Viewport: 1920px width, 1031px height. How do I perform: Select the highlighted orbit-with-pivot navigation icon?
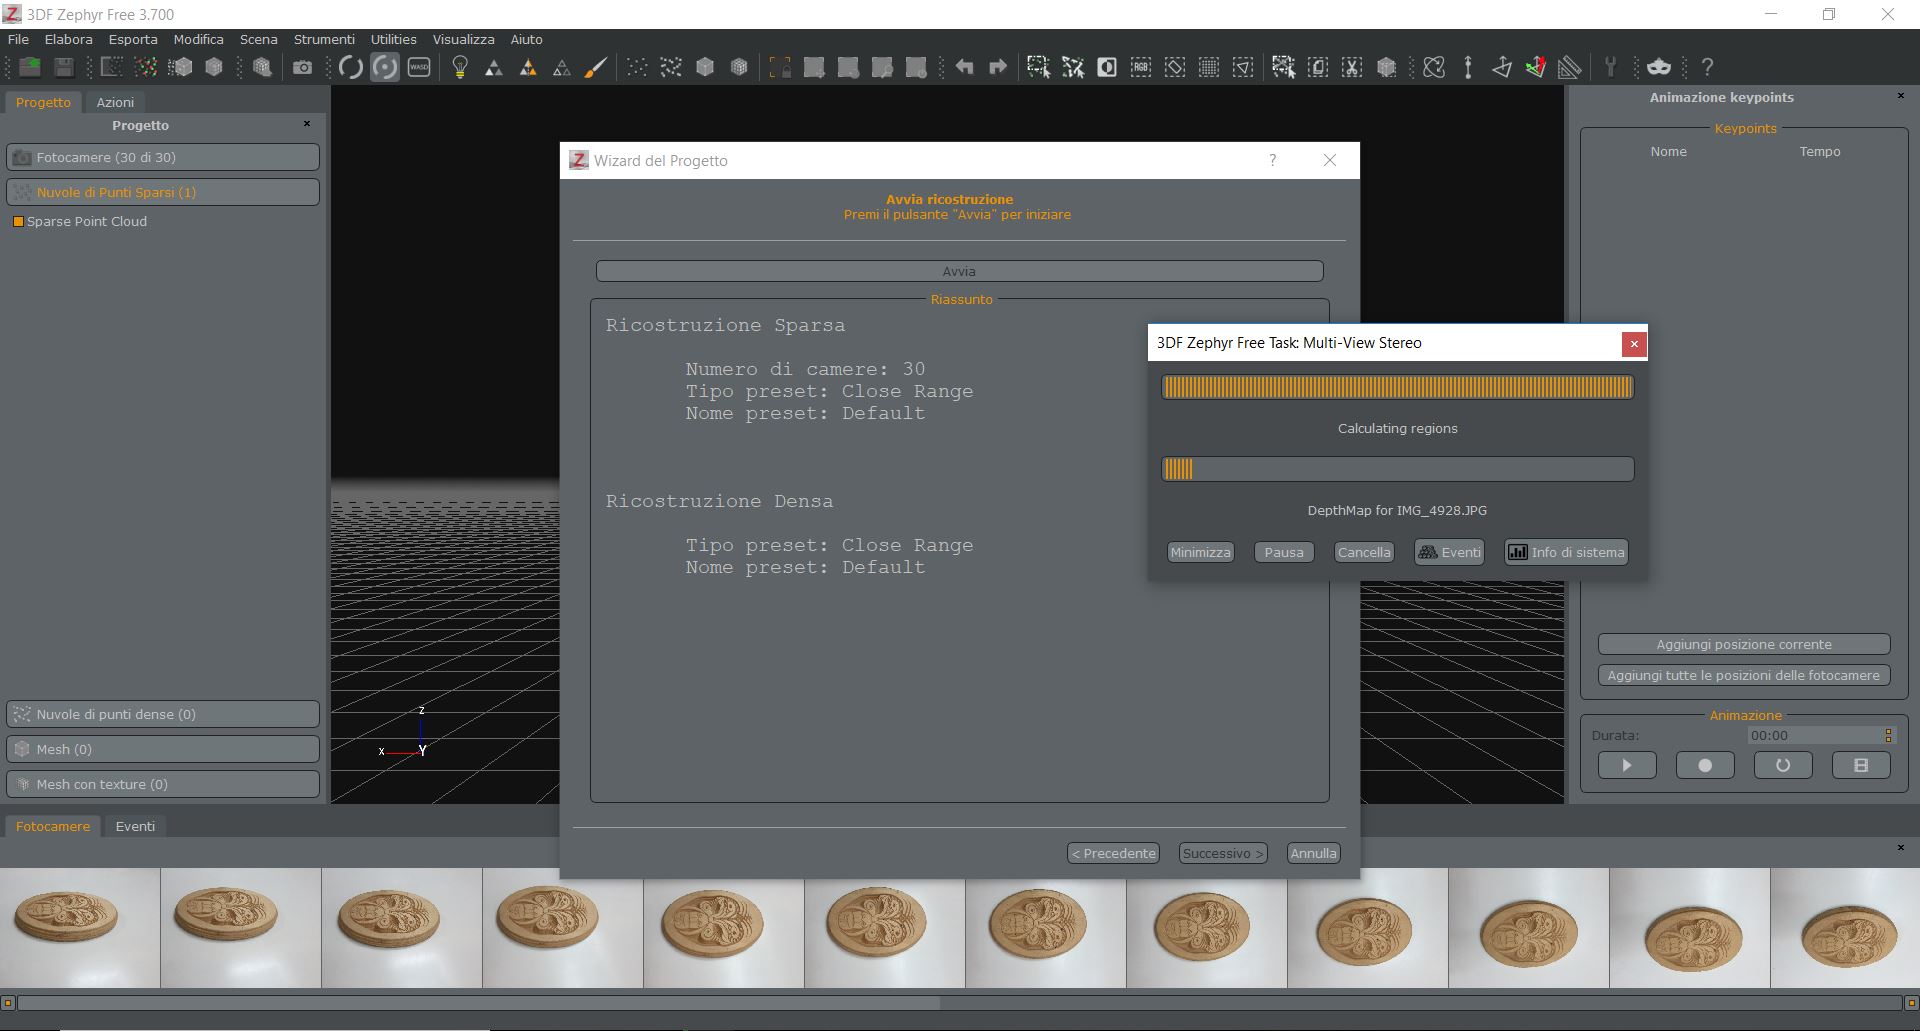[x=385, y=67]
